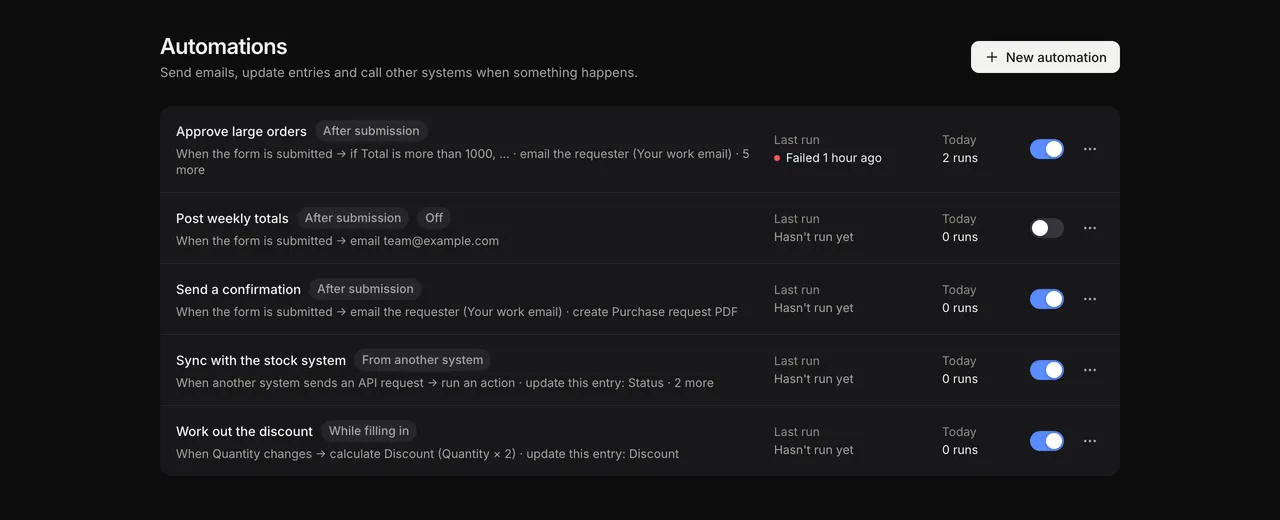Turn off the Send a confirmation toggle

click(1047, 299)
